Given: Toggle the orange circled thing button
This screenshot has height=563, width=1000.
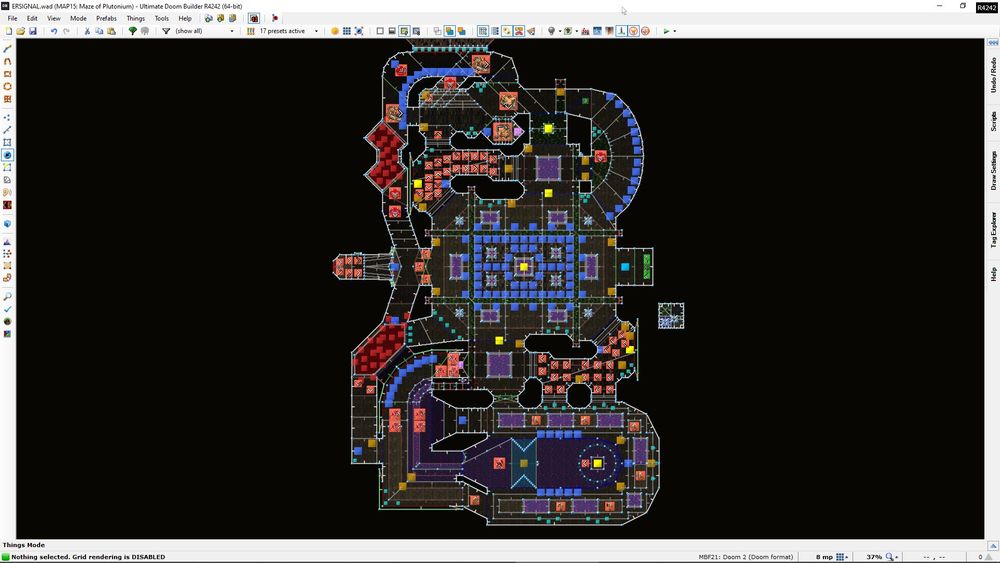Looking at the screenshot, I should (x=633, y=31).
